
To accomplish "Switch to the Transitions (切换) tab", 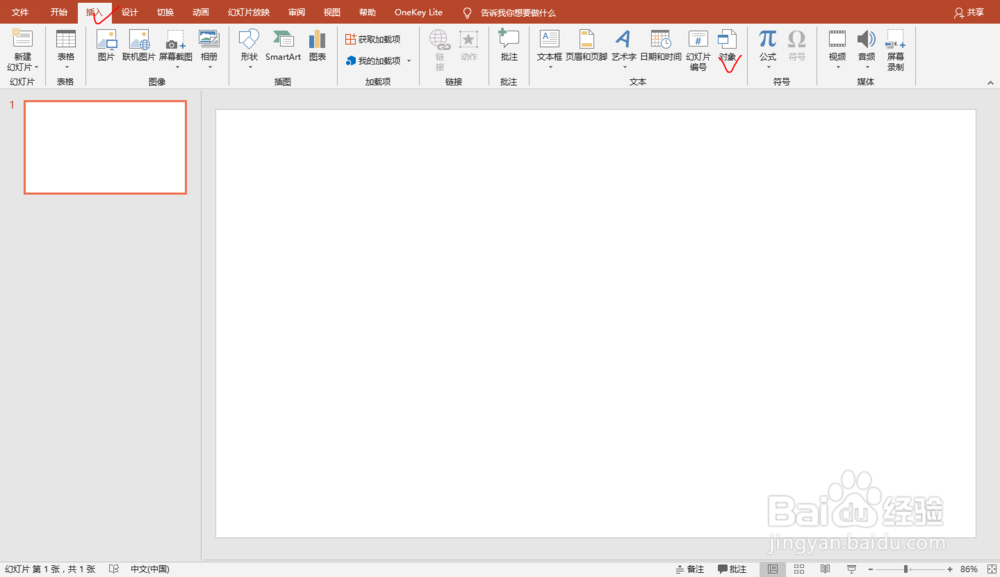I will [x=165, y=12].
